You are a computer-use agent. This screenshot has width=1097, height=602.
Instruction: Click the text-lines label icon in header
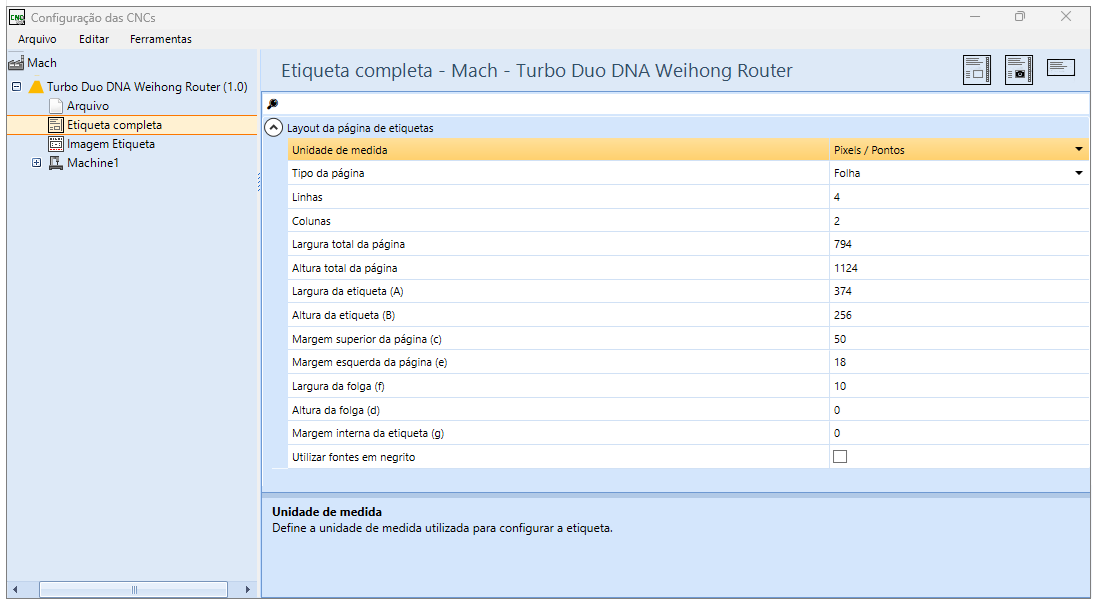pos(1061,67)
